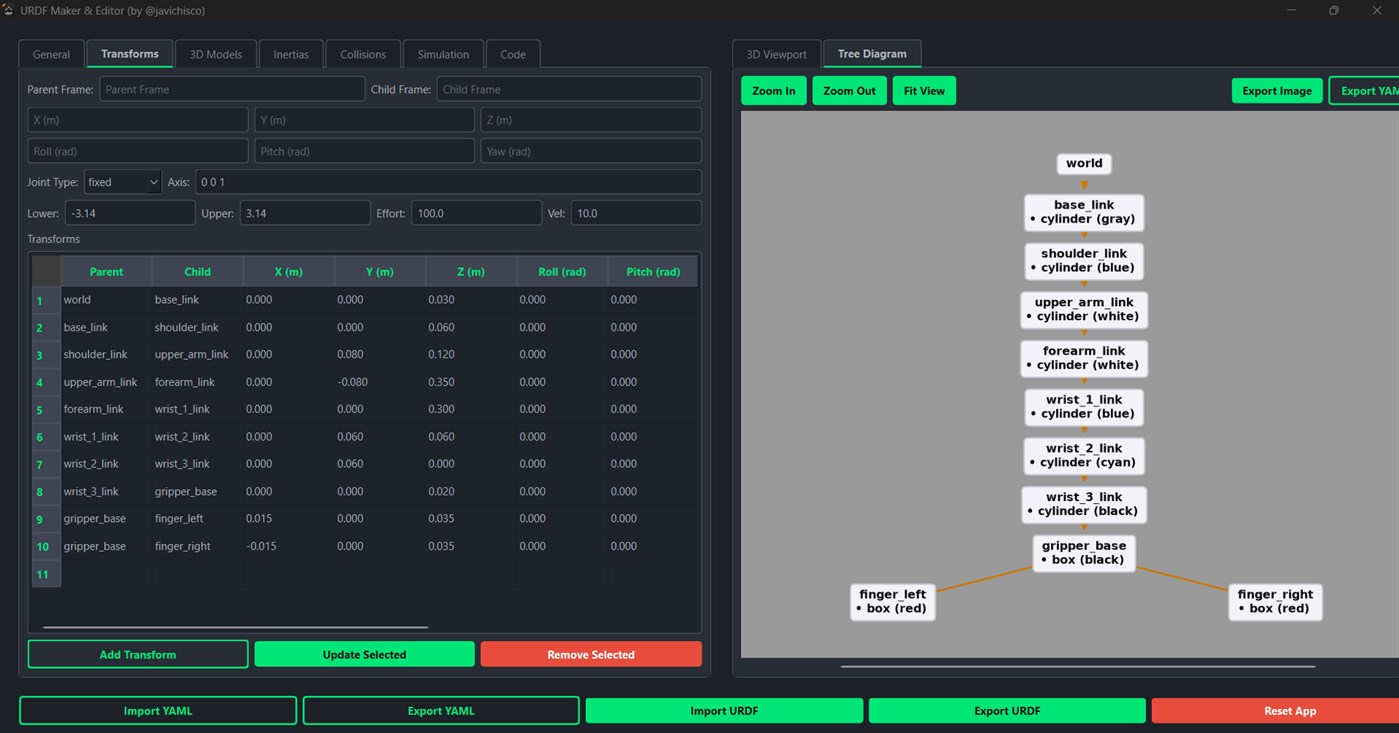
Task: Click the Z (m) input field
Action: point(591,120)
